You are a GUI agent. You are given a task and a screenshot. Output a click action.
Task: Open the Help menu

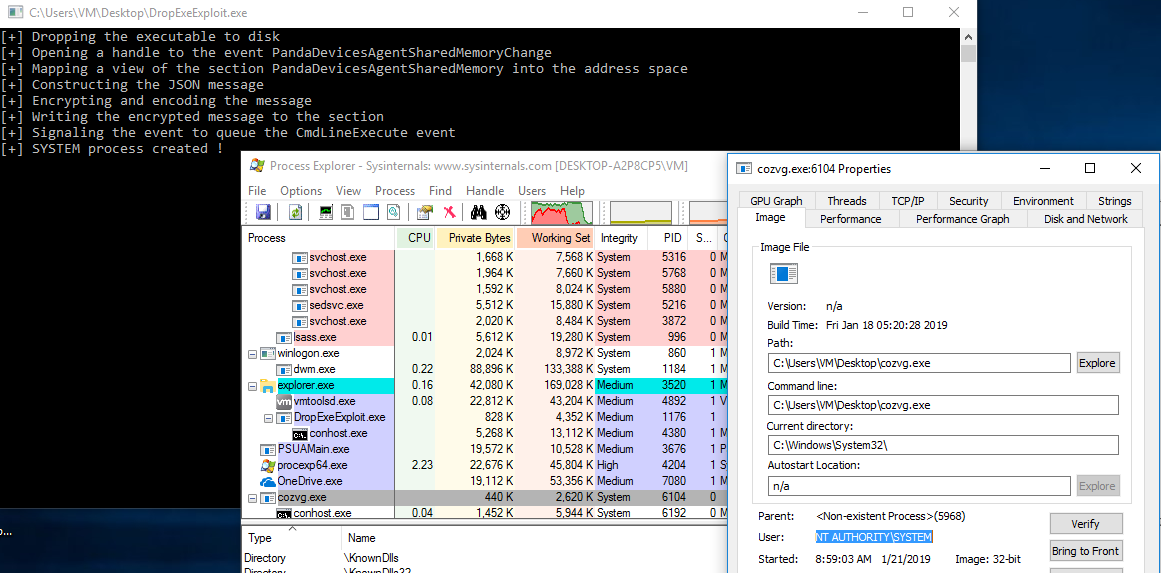pyautogui.click(x=572, y=190)
